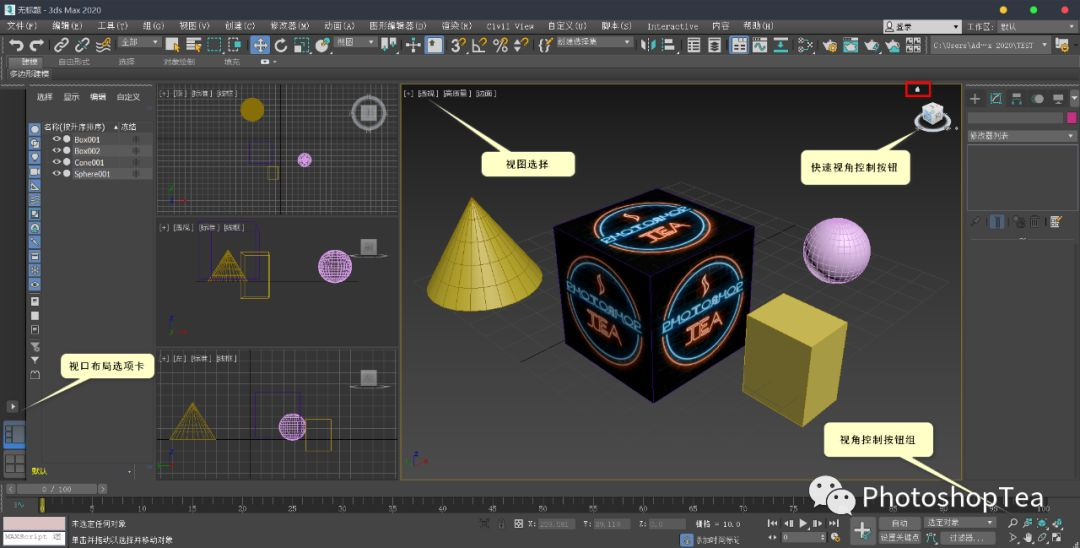Viewport: 1080px width, 548px height.
Task: Hide Cone001 with its eye icon
Action: (x=56, y=162)
